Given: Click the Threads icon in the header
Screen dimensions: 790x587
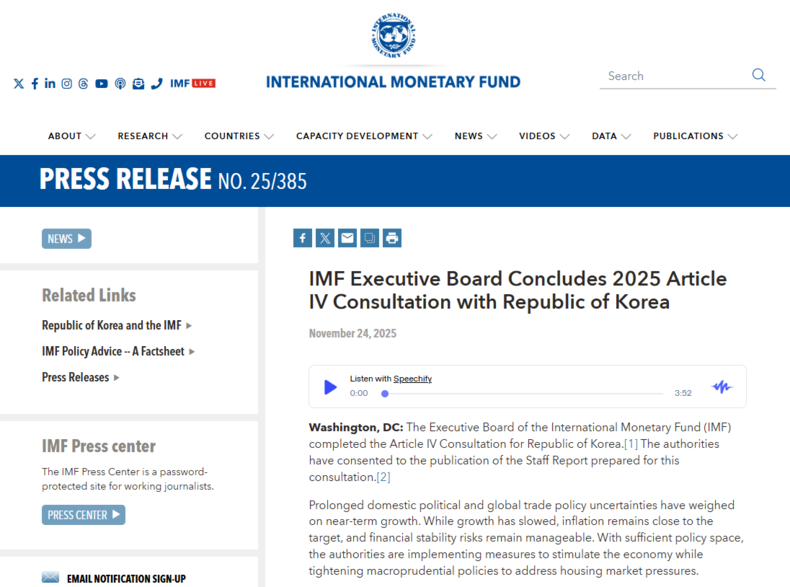Looking at the screenshot, I should pyautogui.click(x=84, y=84).
